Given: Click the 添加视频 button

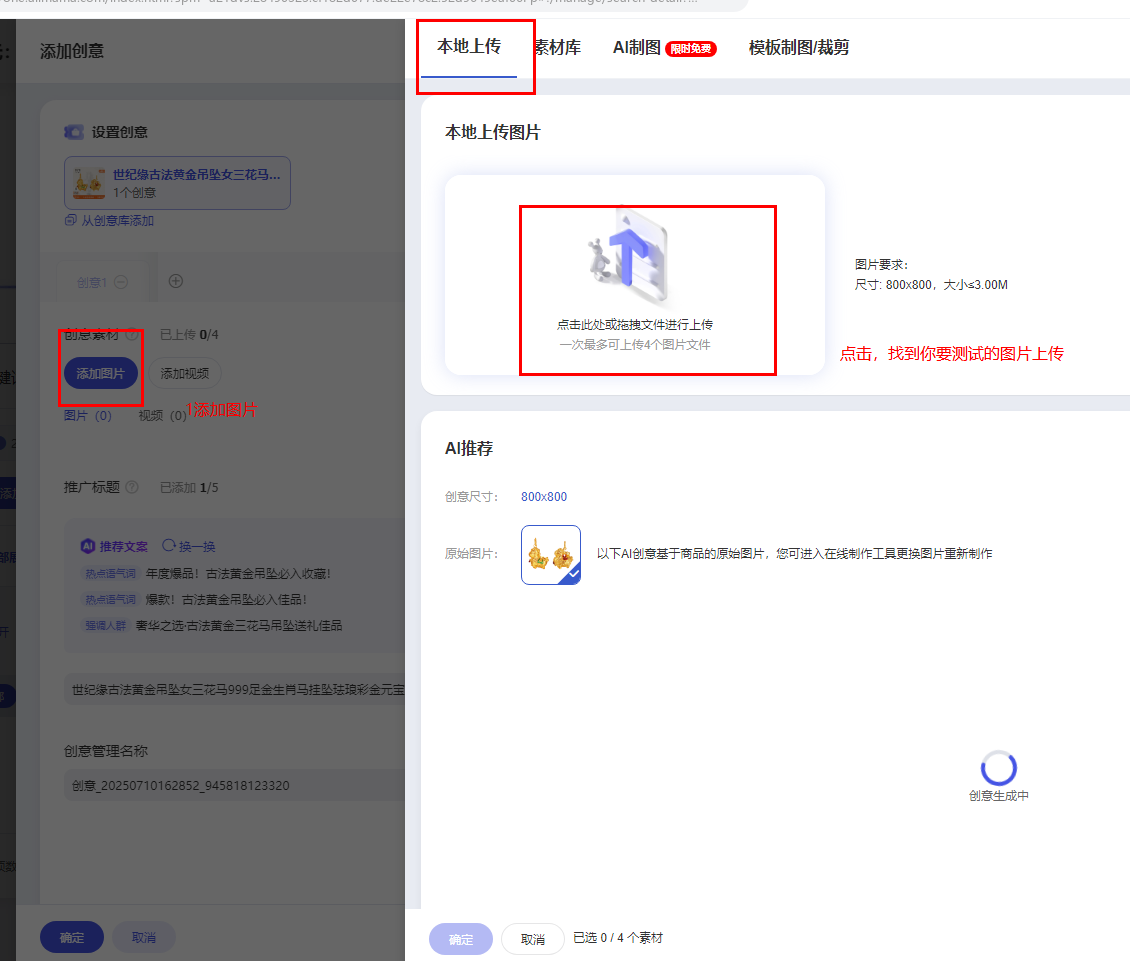Looking at the screenshot, I should pyautogui.click(x=185, y=373).
